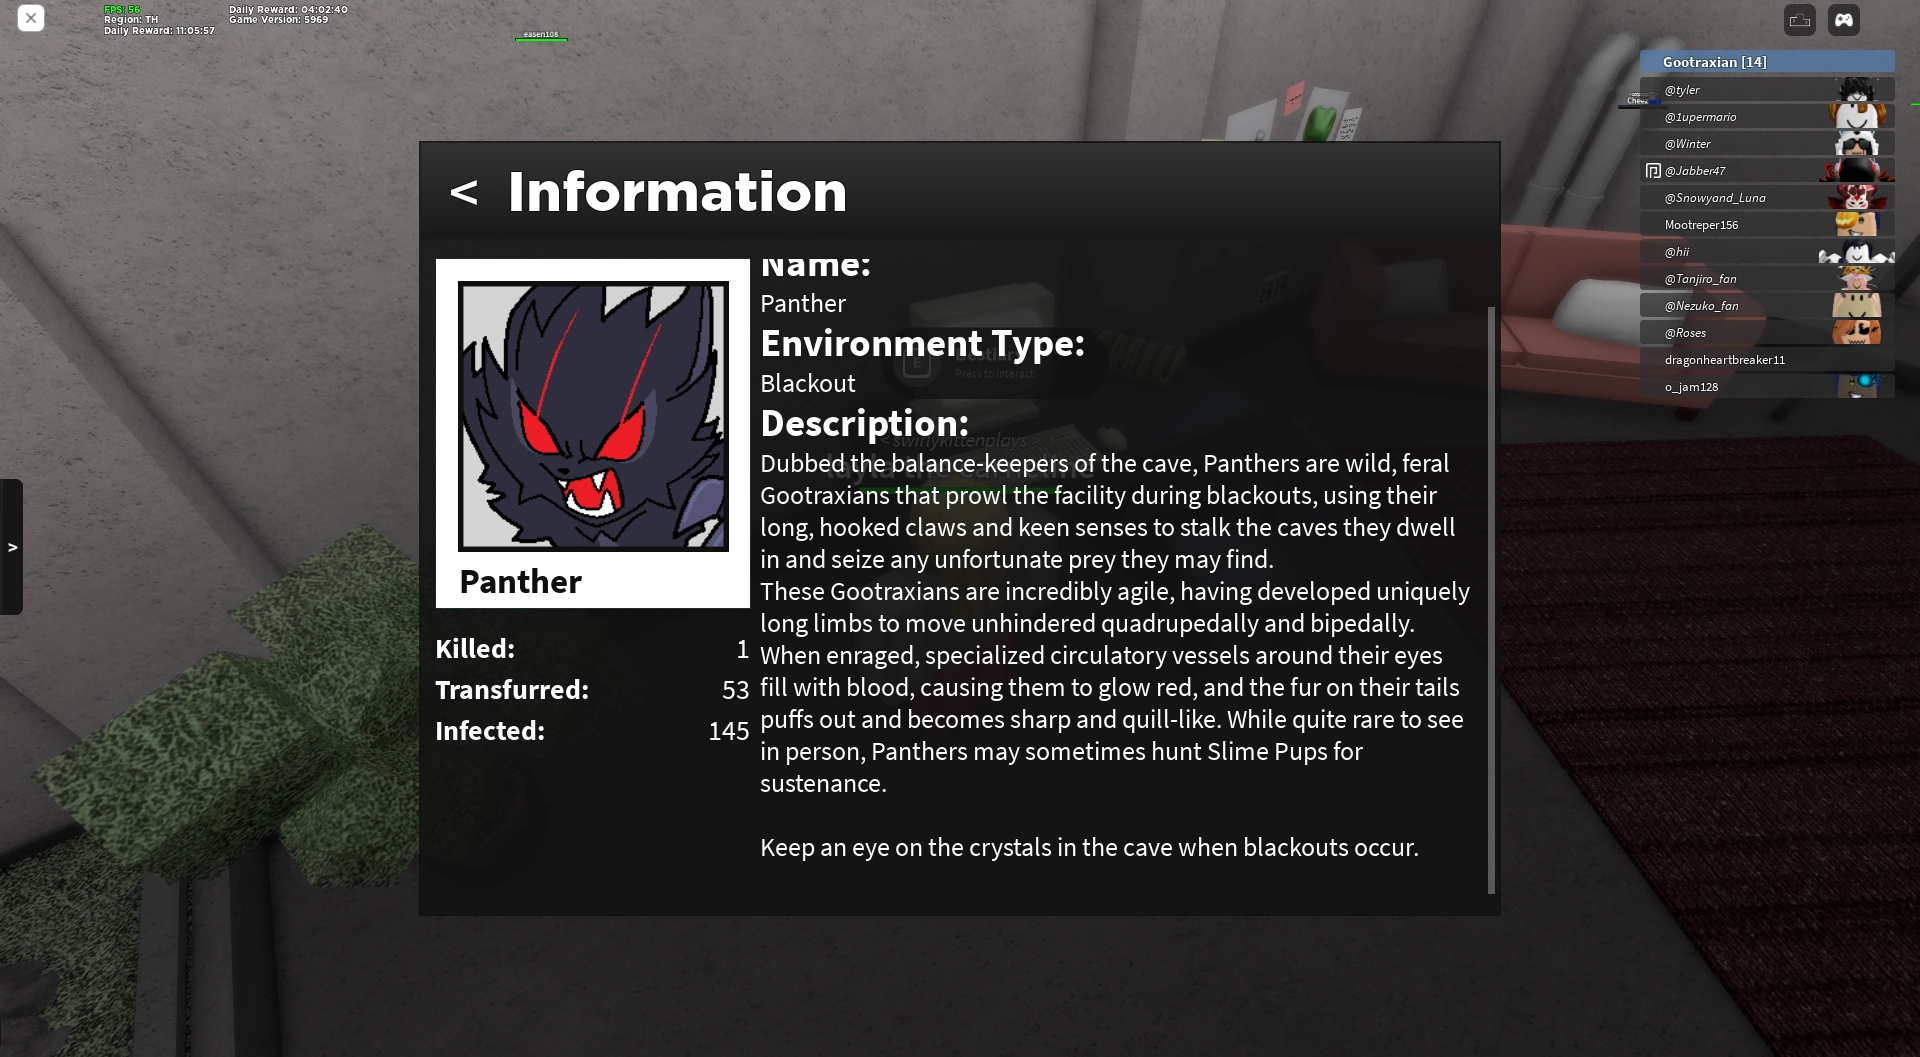Select Mootreper156 in the player list

[1767, 225]
